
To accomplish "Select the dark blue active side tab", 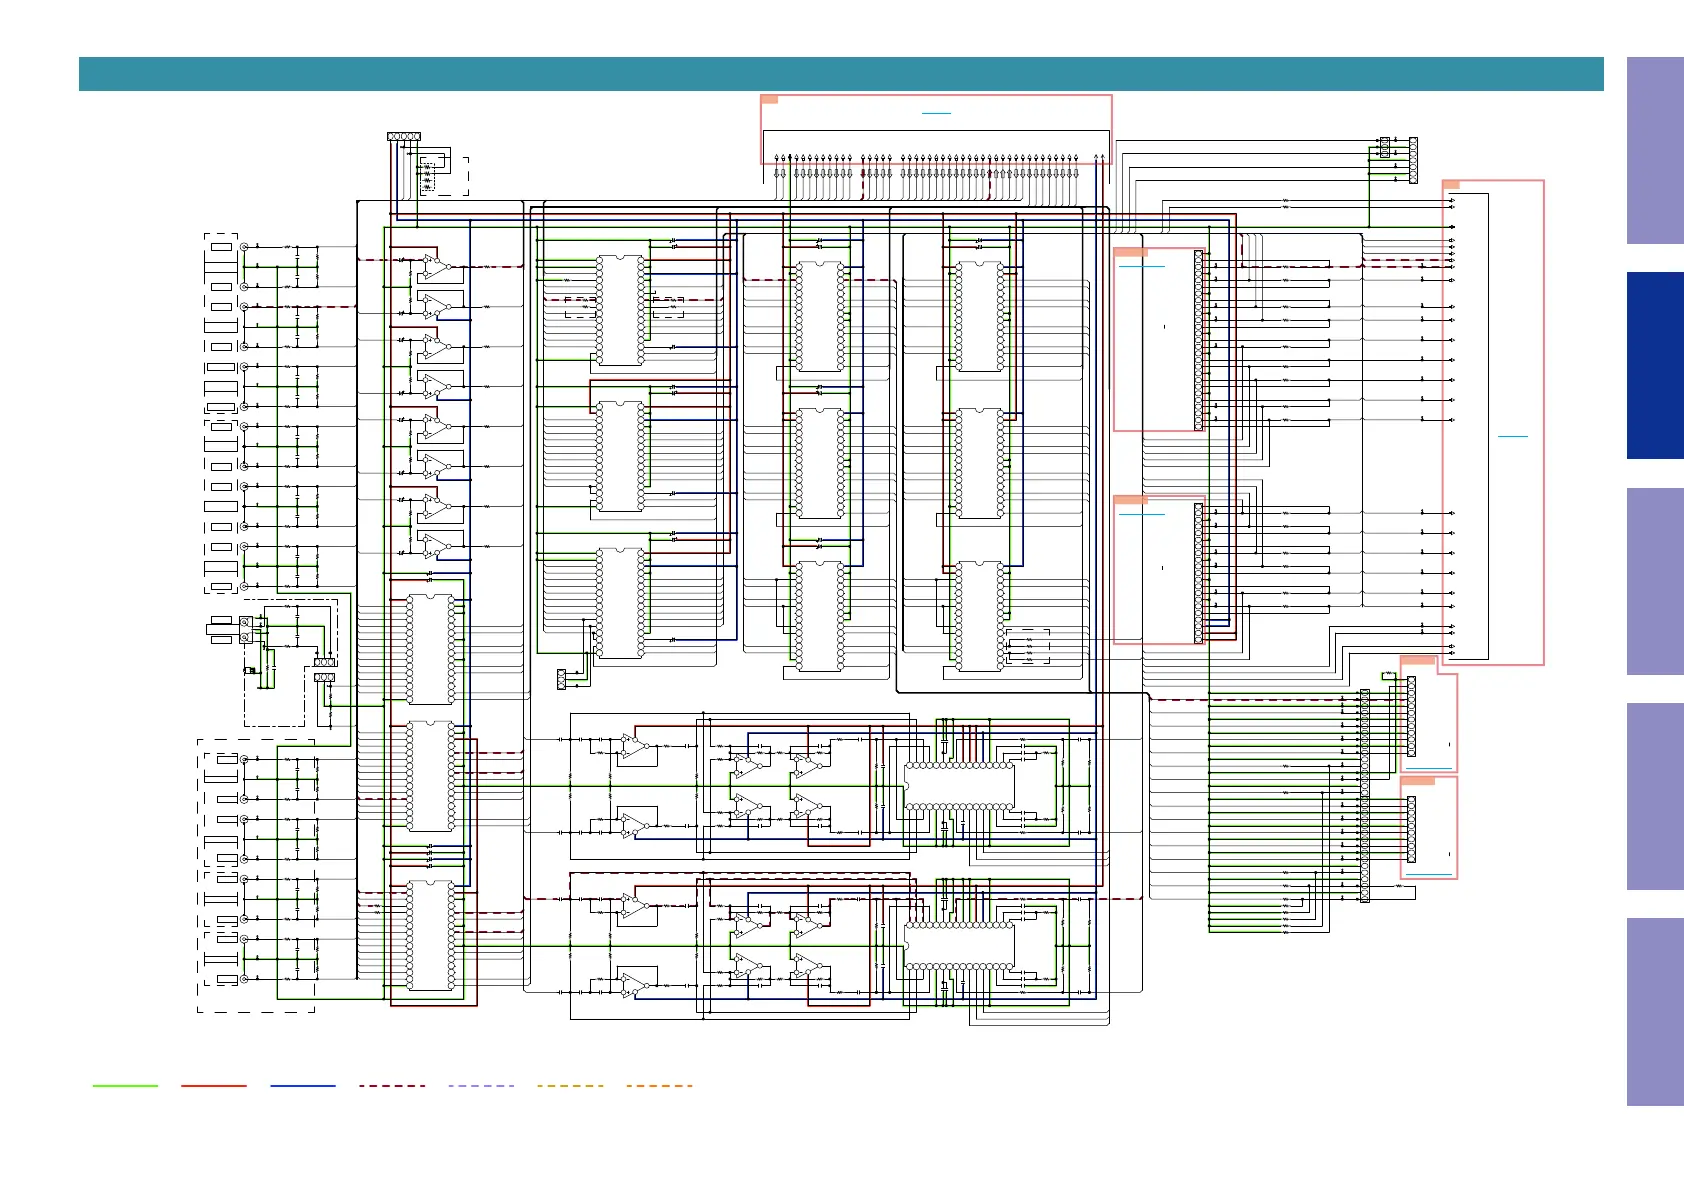I will [1655, 366].
